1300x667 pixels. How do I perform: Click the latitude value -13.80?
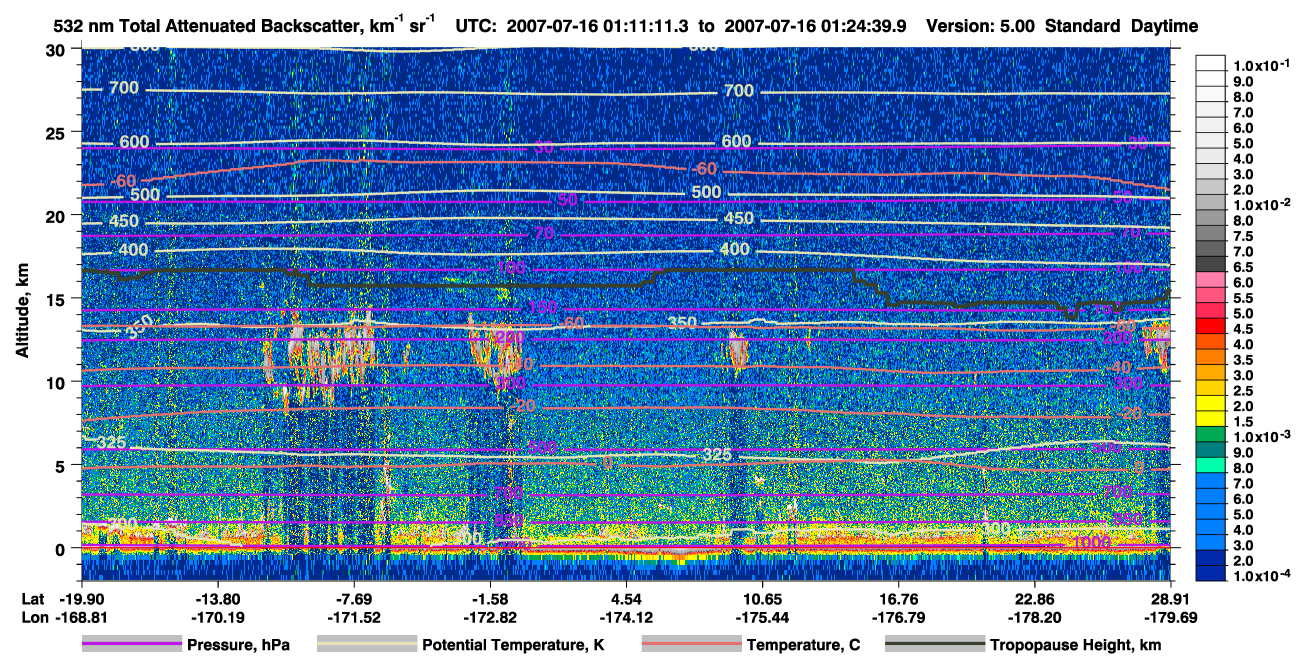(x=217, y=600)
